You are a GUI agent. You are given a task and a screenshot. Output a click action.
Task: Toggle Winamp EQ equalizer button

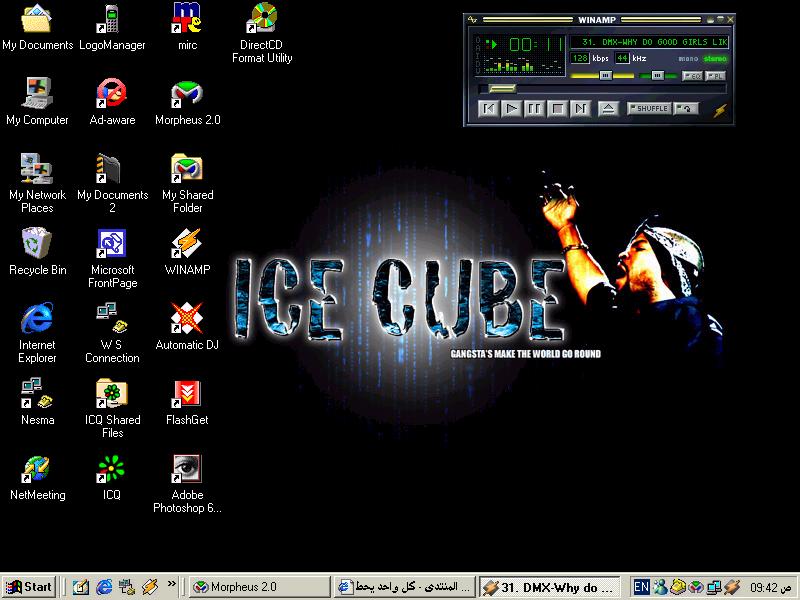pyautogui.click(x=692, y=76)
